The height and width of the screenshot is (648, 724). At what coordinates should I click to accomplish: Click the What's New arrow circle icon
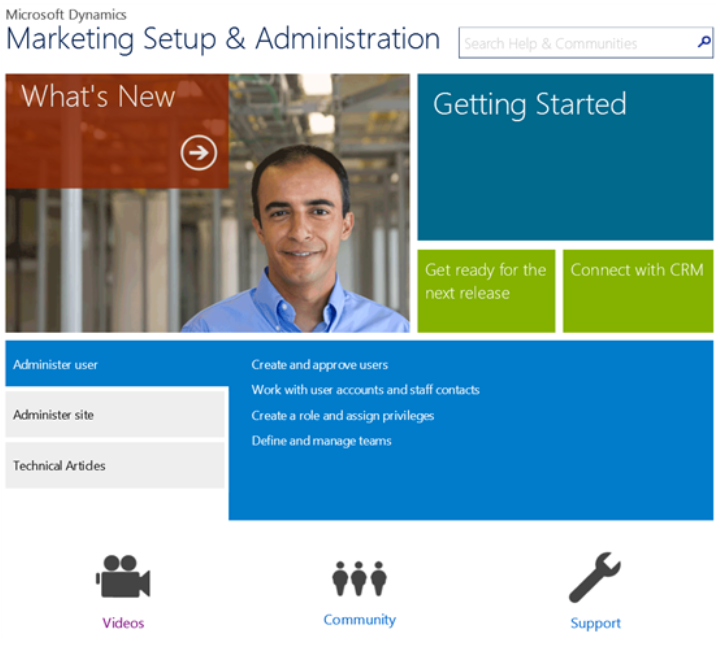pyautogui.click(x=199, y=152)
